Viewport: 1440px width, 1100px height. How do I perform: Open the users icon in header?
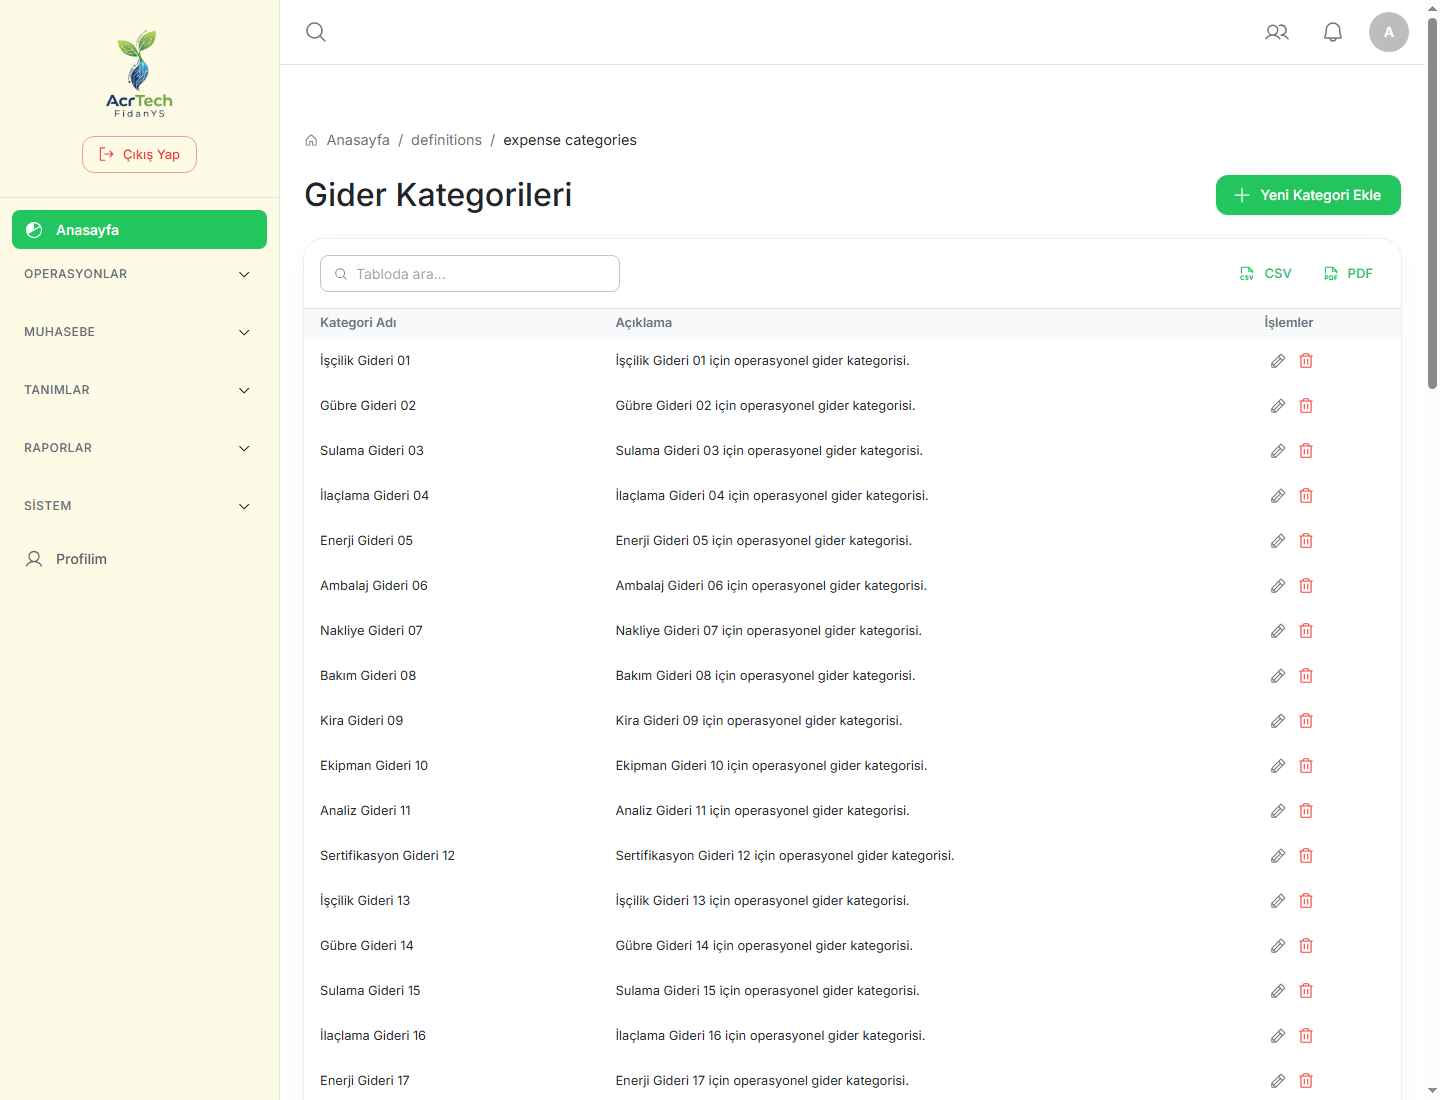(x=1277, y=32)
